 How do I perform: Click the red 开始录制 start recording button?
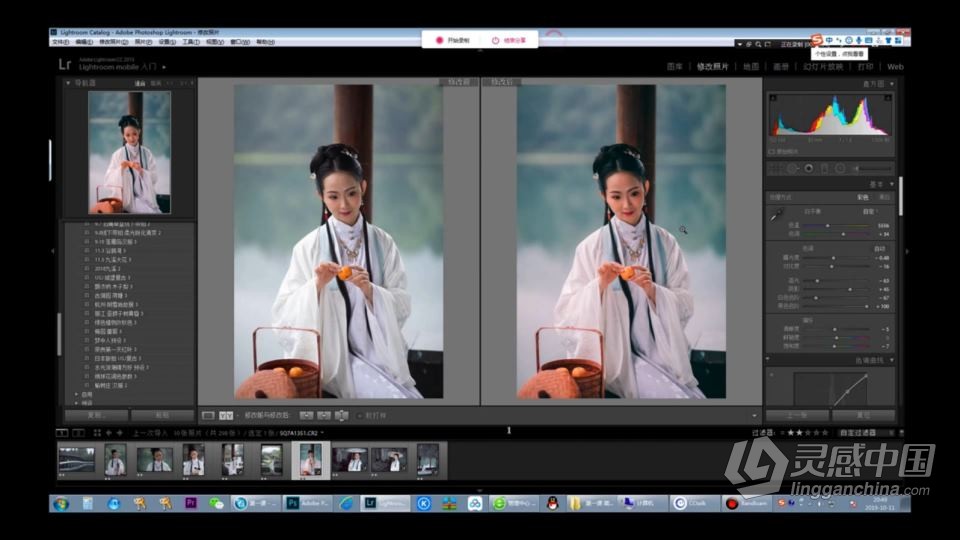pos(454,40)
